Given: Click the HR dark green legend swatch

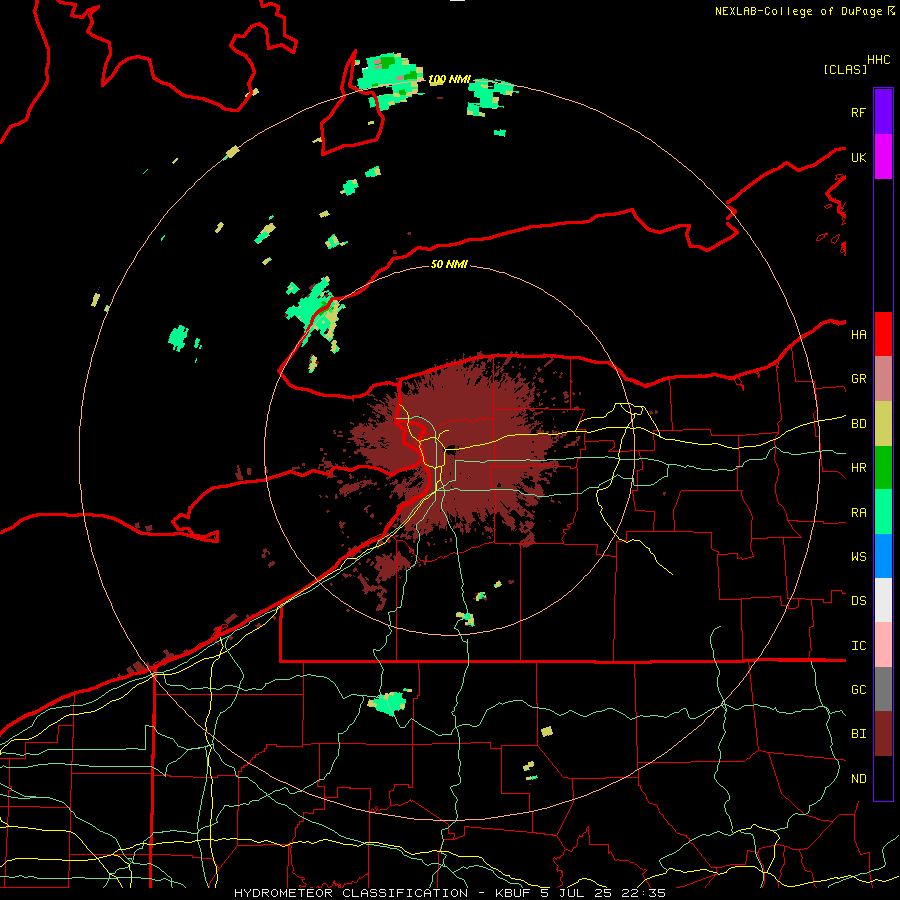Looking at the screenshot, I should tap(883, 468).
